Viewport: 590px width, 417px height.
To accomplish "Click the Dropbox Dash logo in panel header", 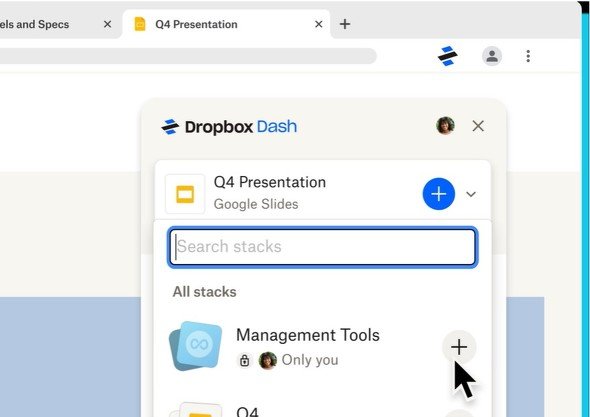I will click(229, 127).
